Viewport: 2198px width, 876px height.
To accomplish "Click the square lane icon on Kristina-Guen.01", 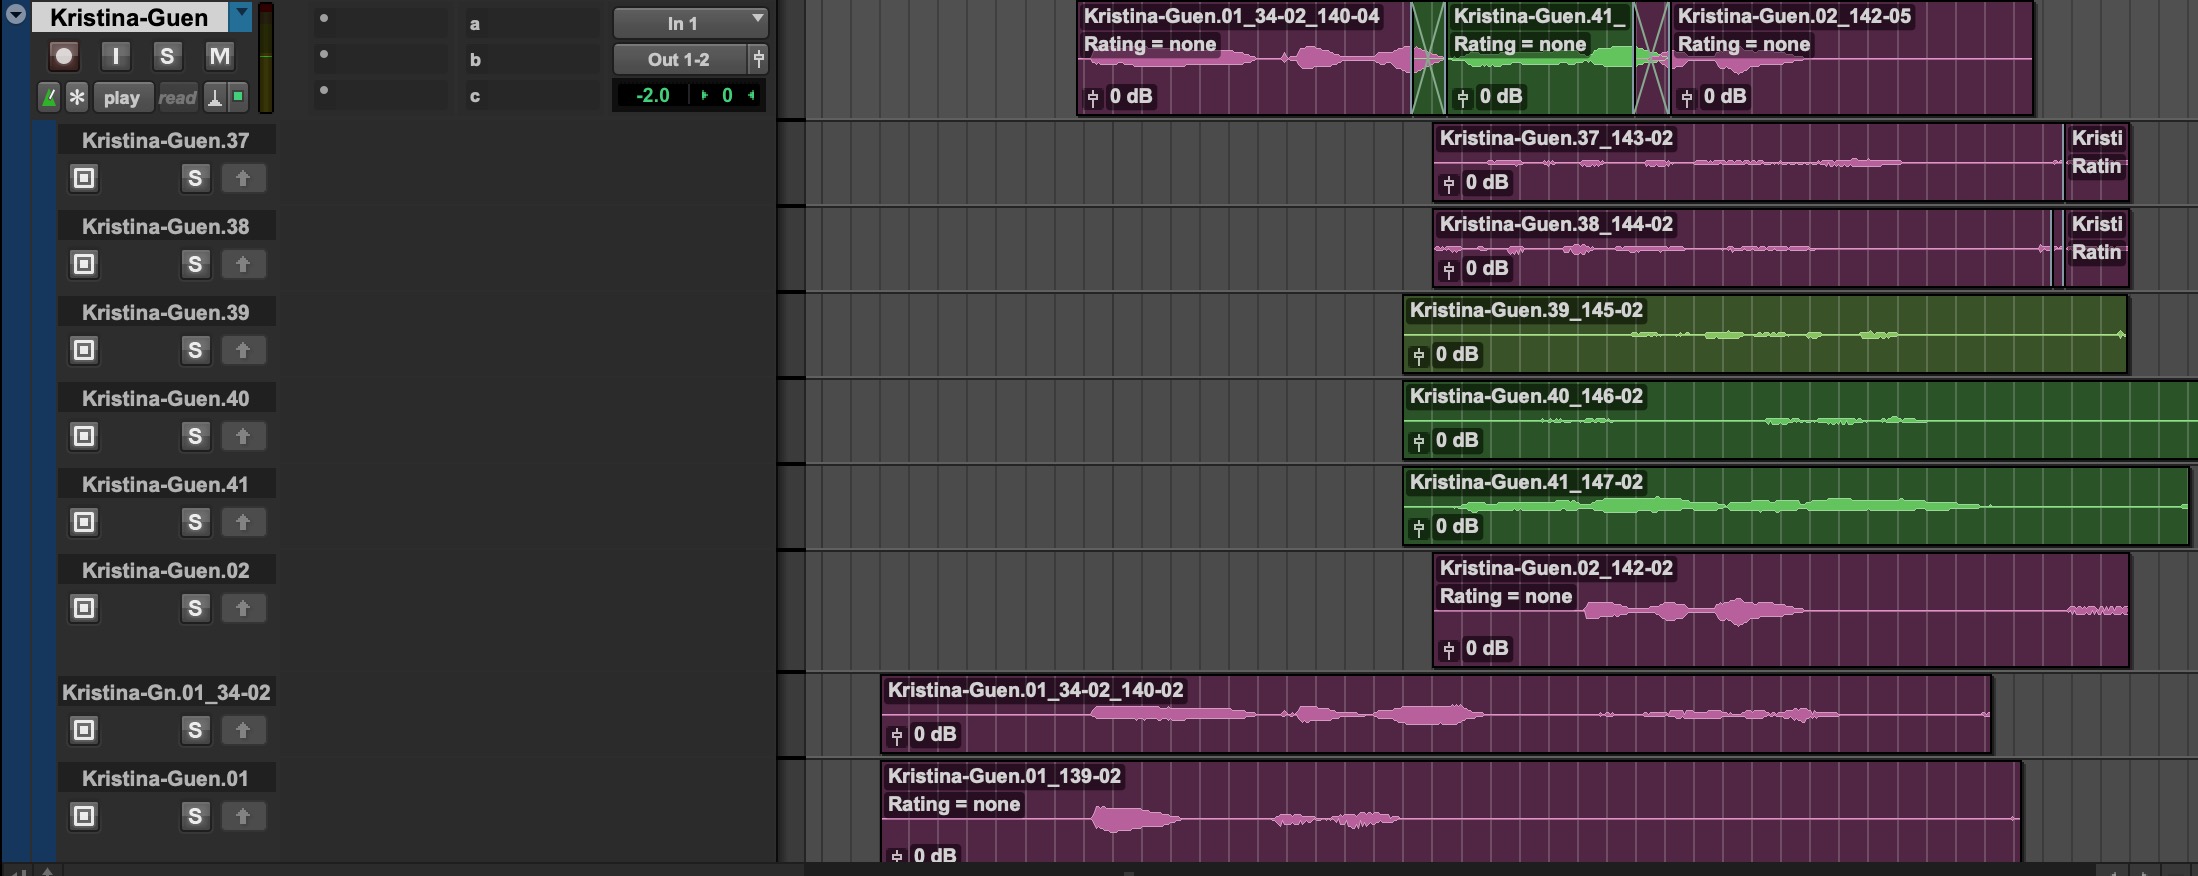I will pyautogui.click(x=84, y=816).
